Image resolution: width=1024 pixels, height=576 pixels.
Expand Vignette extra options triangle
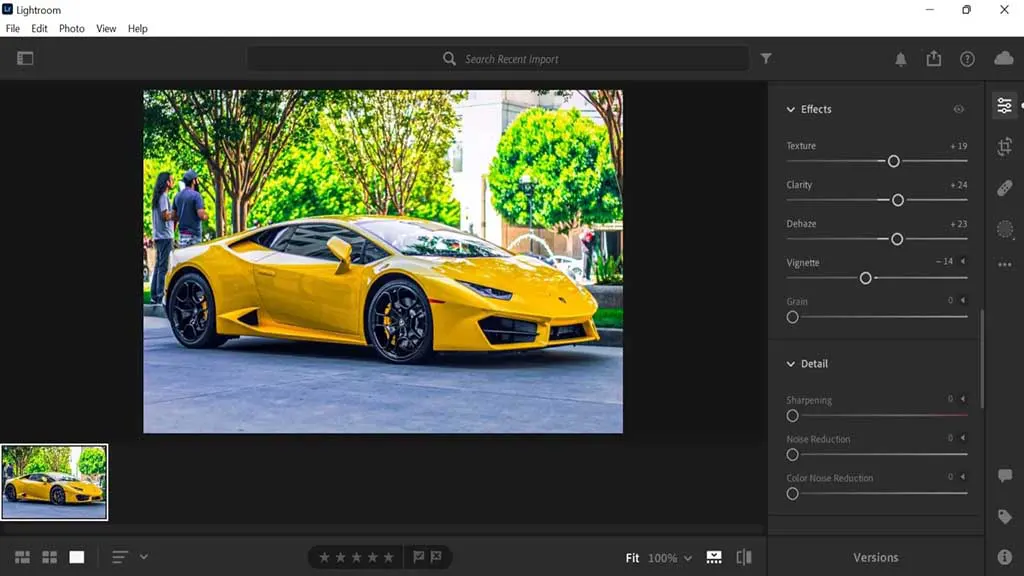963,261
